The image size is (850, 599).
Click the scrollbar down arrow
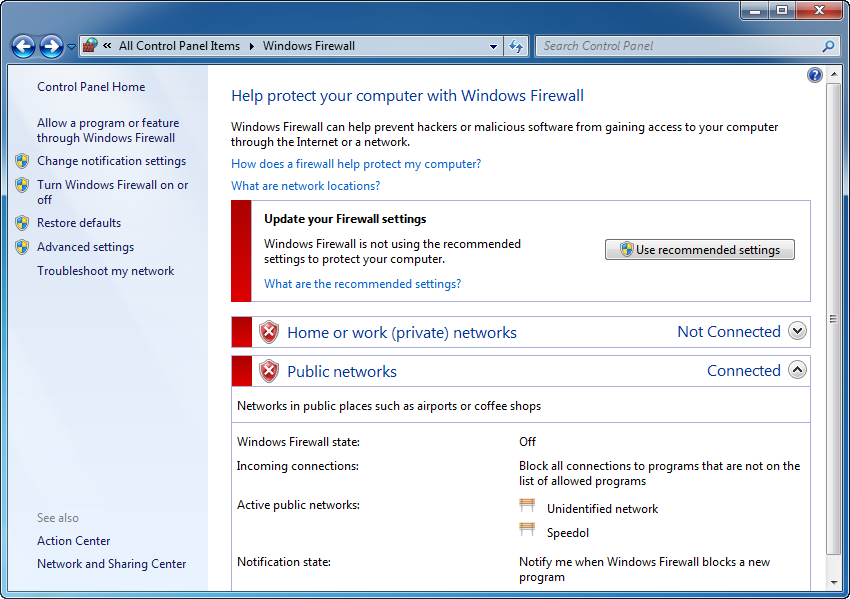tap(834, 583)
